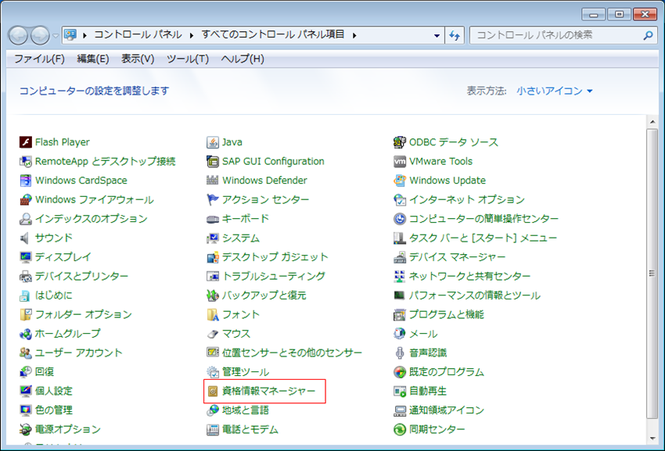
Task: Click the システム icon
Action: coord(212,238)
